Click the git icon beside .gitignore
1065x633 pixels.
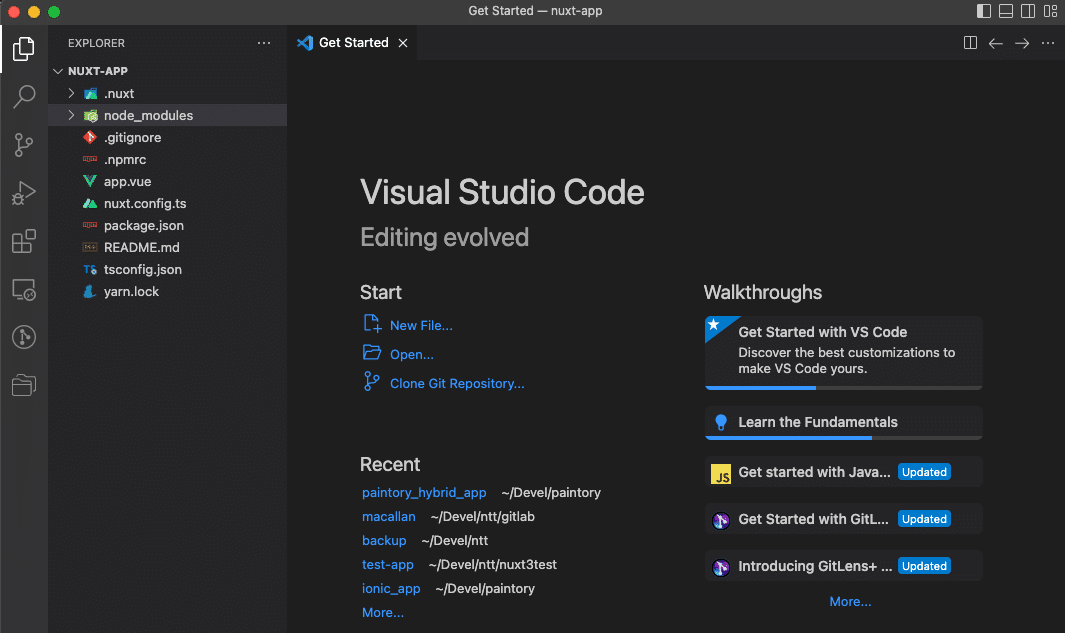pyautogui.click(x=90, y=137)
